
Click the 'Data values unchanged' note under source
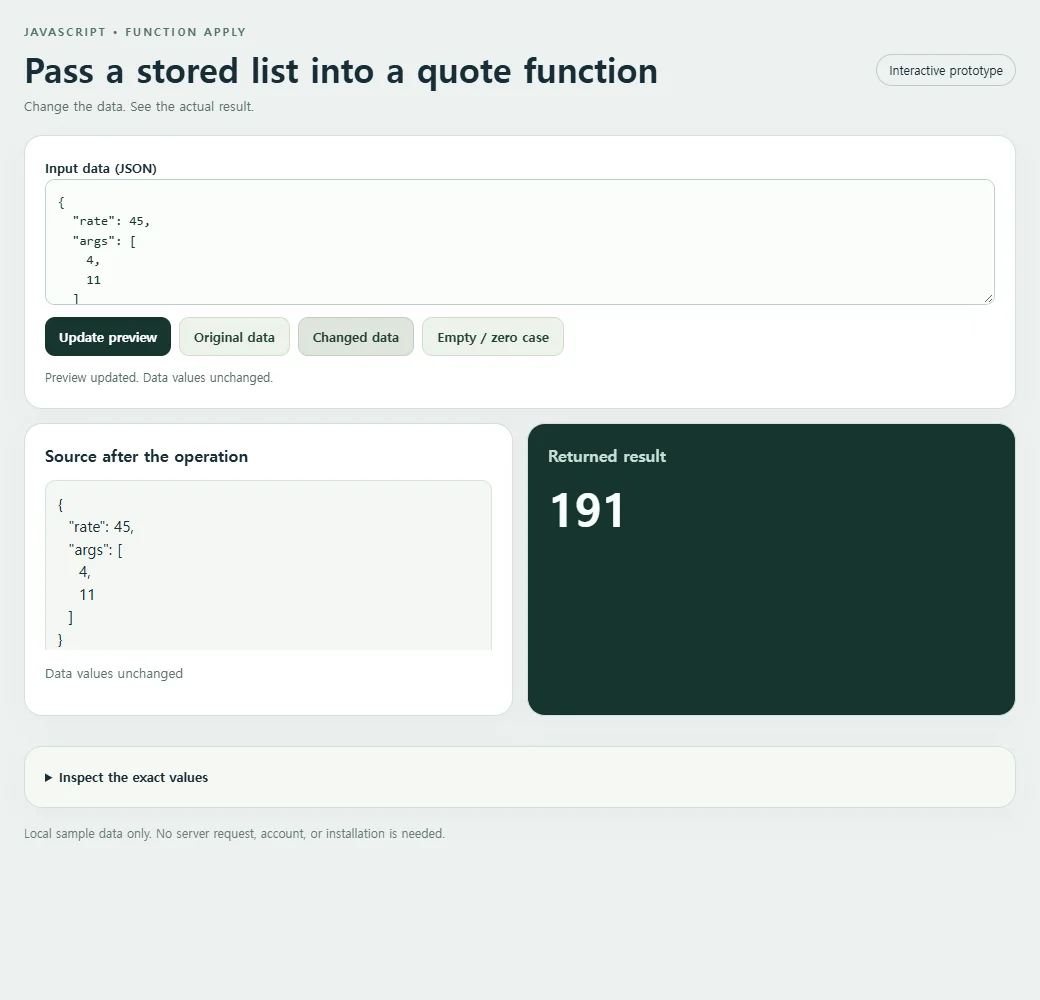click(114, 673)
